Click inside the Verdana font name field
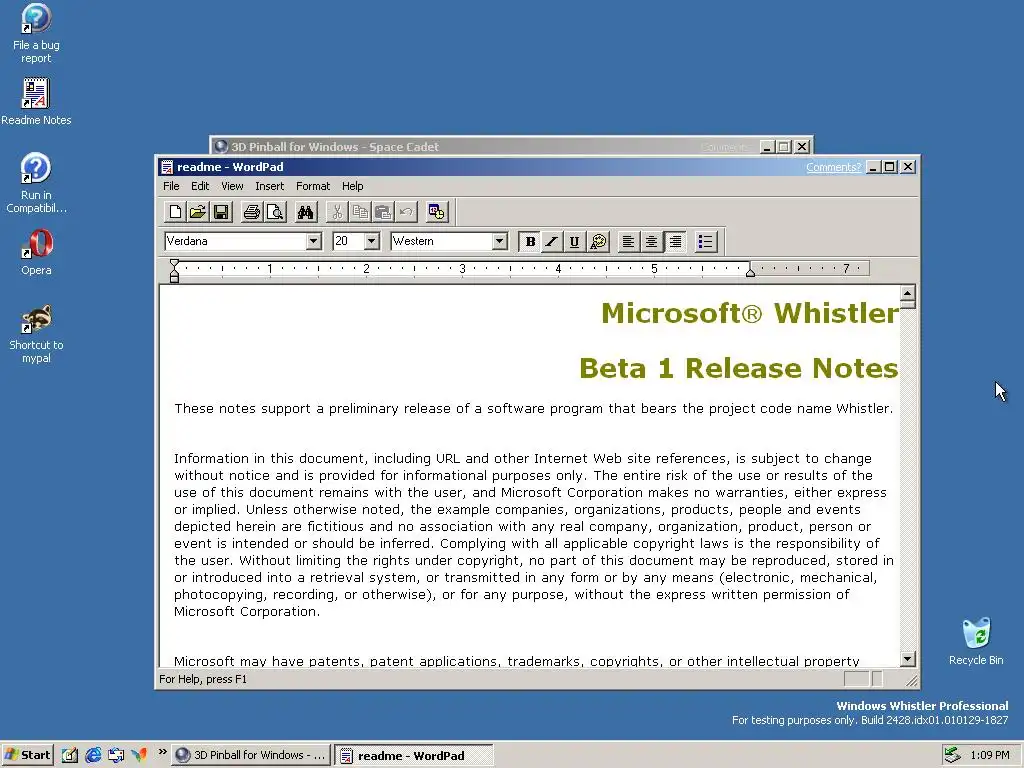 point(235,241)
